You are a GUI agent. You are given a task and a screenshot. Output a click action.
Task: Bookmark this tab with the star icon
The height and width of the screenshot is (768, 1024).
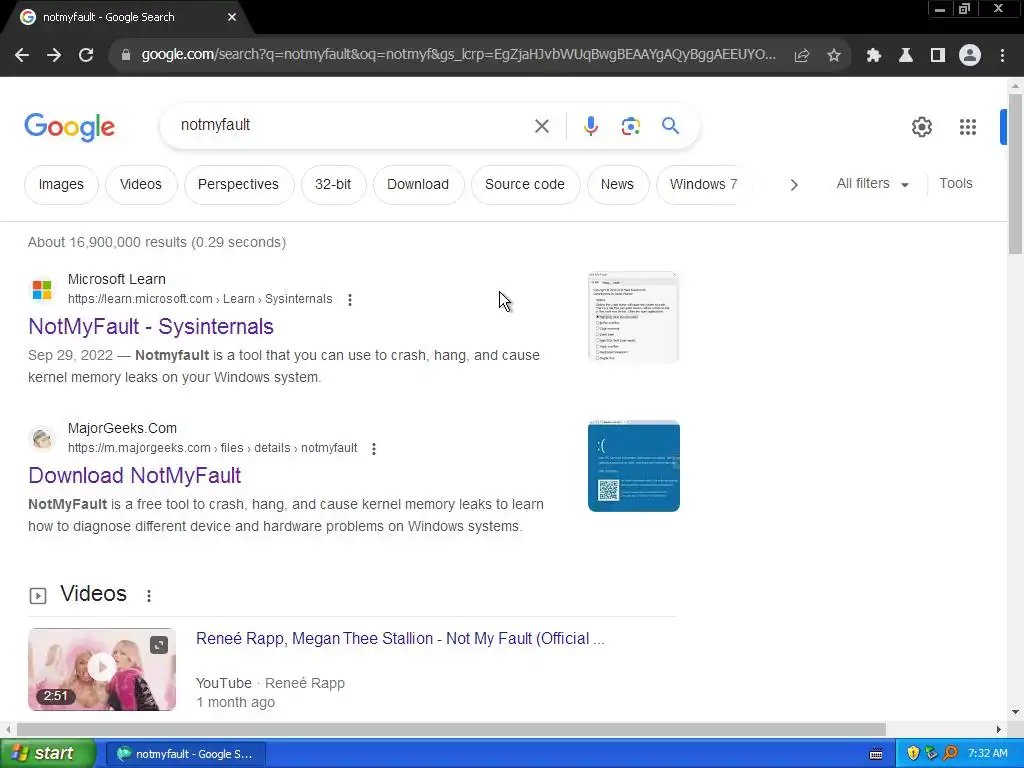click(834, 56)
